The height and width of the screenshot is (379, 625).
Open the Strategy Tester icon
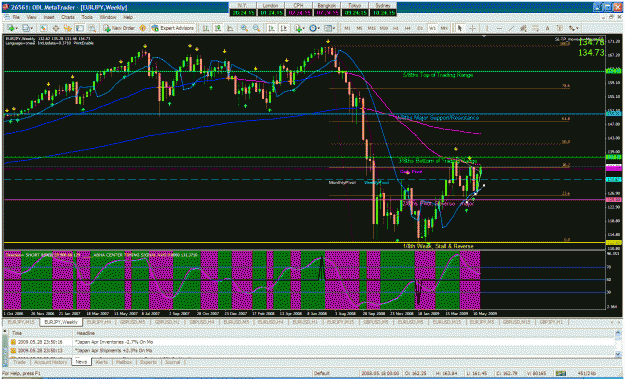[x=92, y=28]
